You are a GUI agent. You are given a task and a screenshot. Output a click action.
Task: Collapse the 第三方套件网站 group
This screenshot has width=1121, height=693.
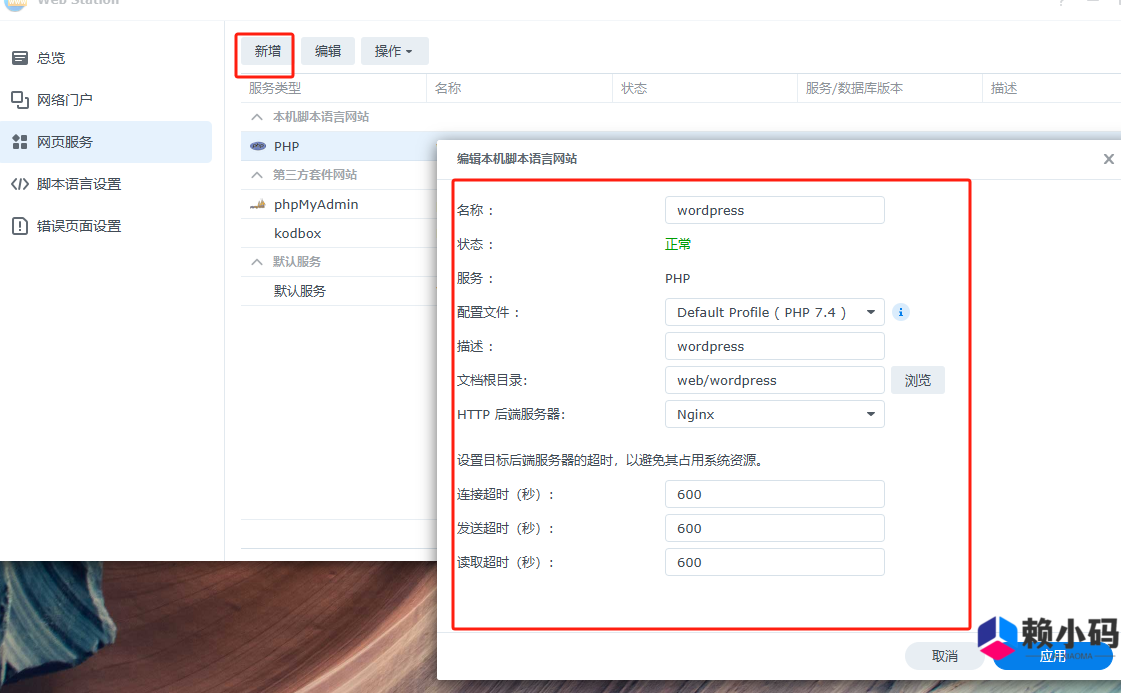[256, 175]
